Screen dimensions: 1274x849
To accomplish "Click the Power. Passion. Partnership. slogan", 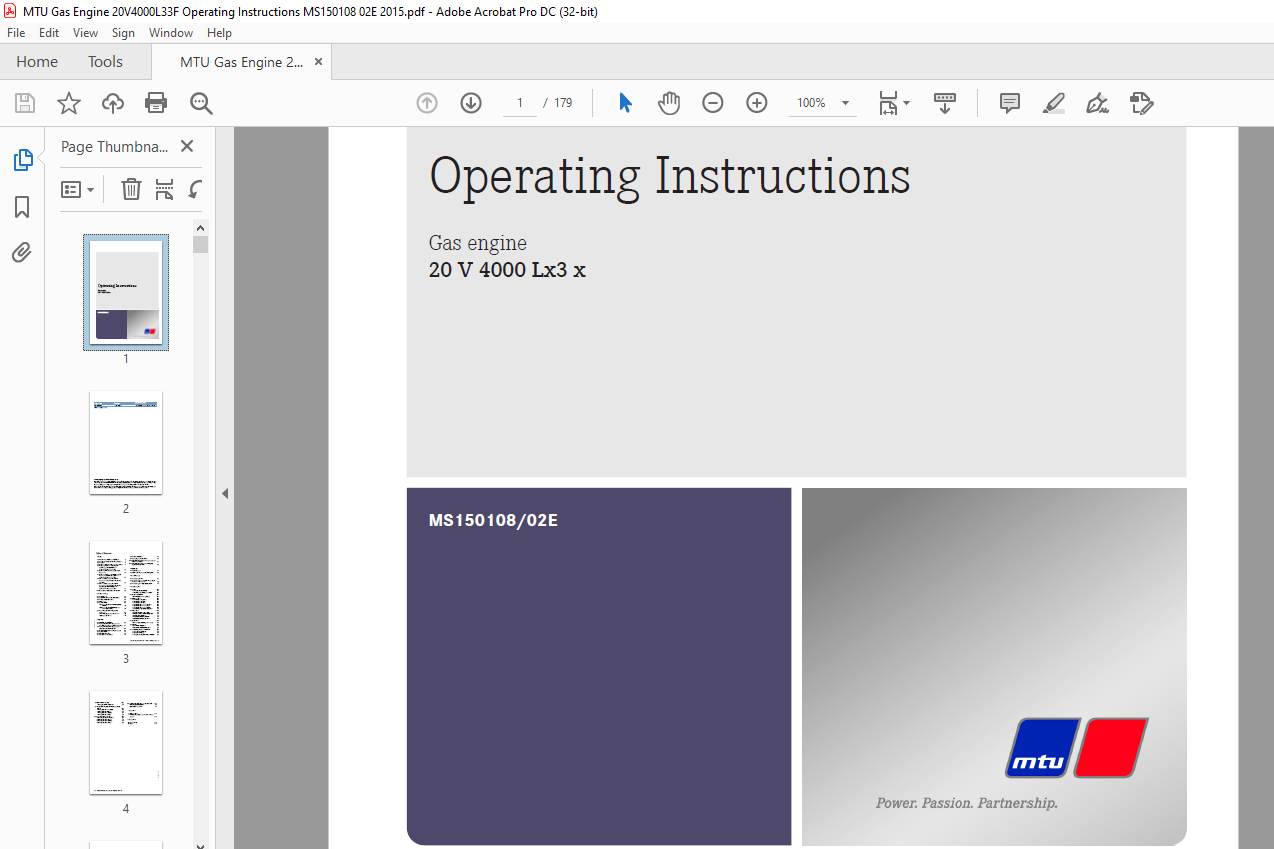I will click(x=967, y=803).
